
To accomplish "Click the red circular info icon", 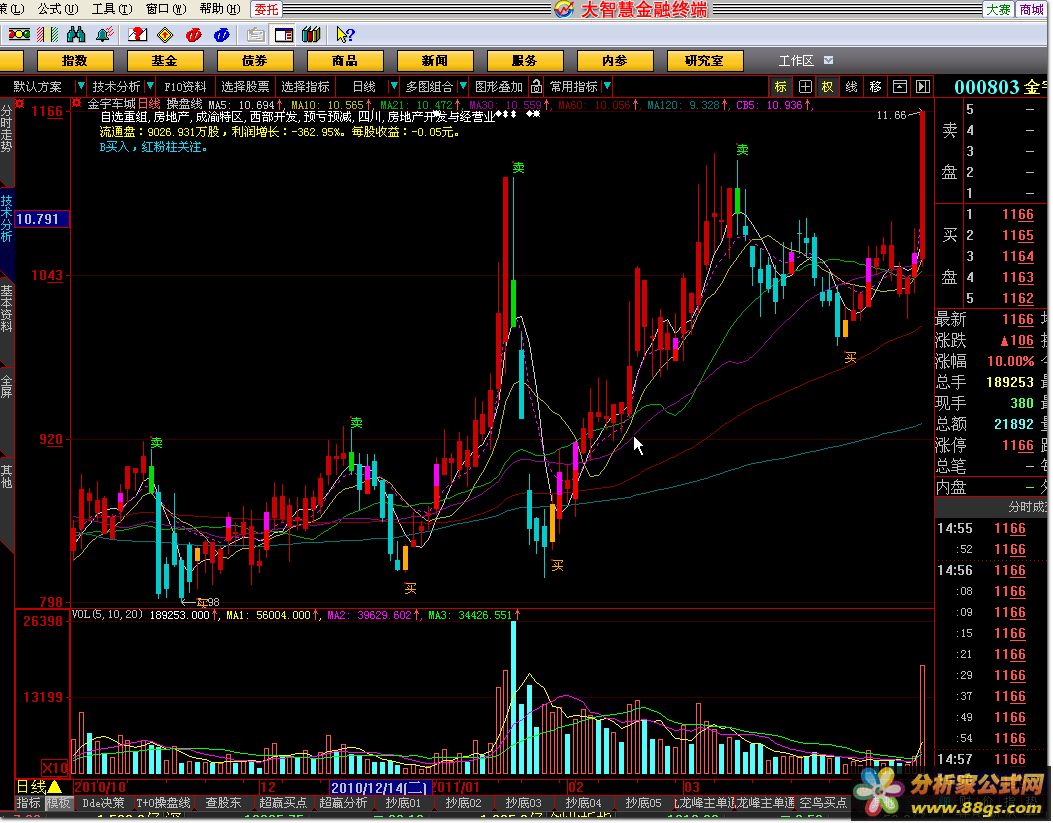I will click(193, 34).
